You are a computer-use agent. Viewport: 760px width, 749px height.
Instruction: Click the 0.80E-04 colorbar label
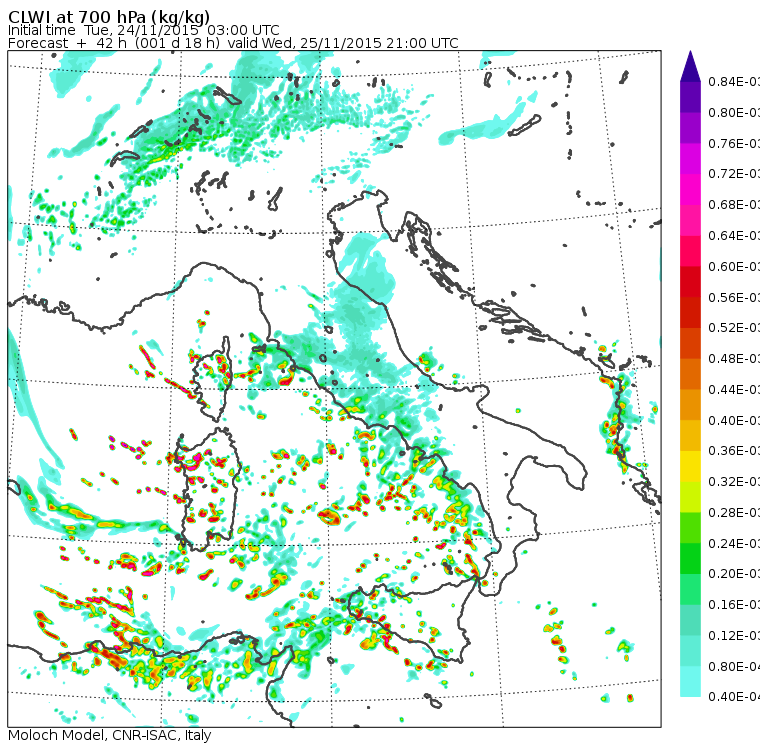click(x=733, y=667)
